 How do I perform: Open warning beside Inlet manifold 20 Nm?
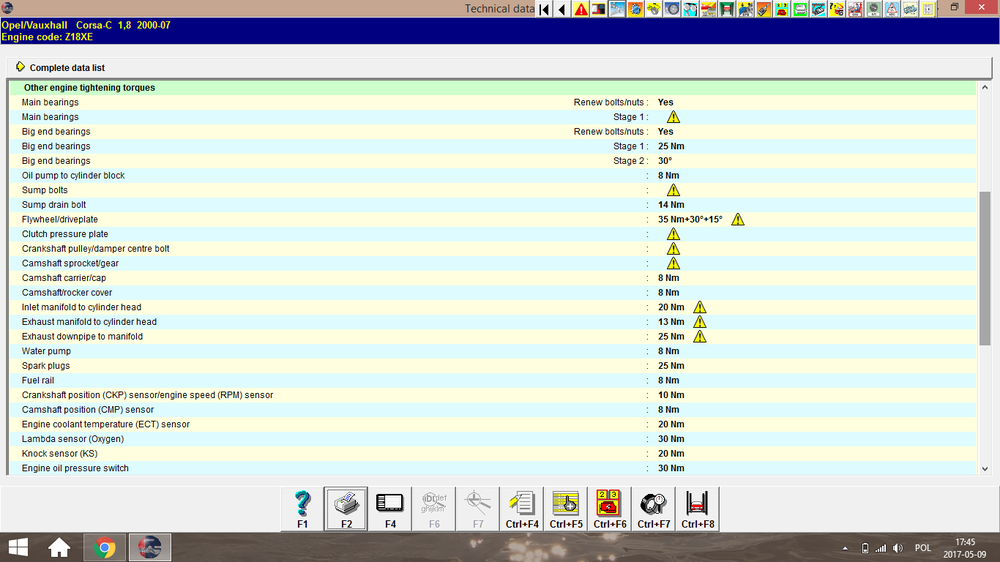pyautogui.click(x=700, y=307)
